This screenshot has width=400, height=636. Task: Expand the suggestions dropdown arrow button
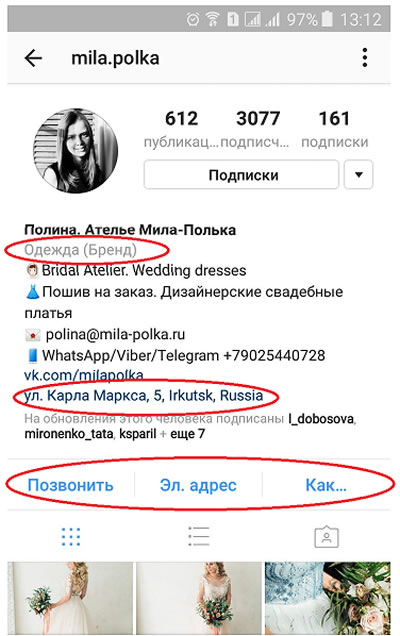[x=358, y=175]
